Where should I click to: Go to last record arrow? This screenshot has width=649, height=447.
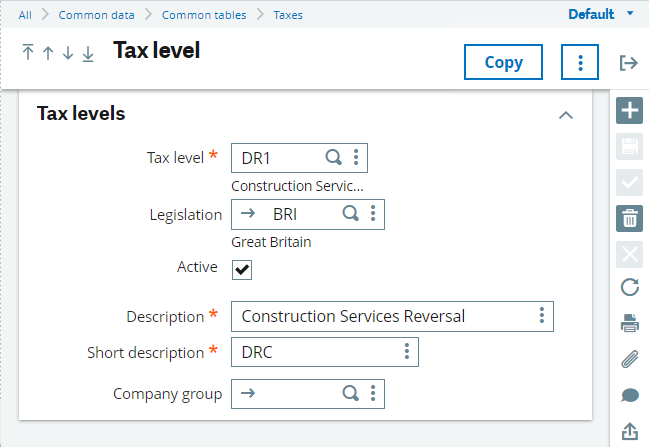tap(88, 54)
